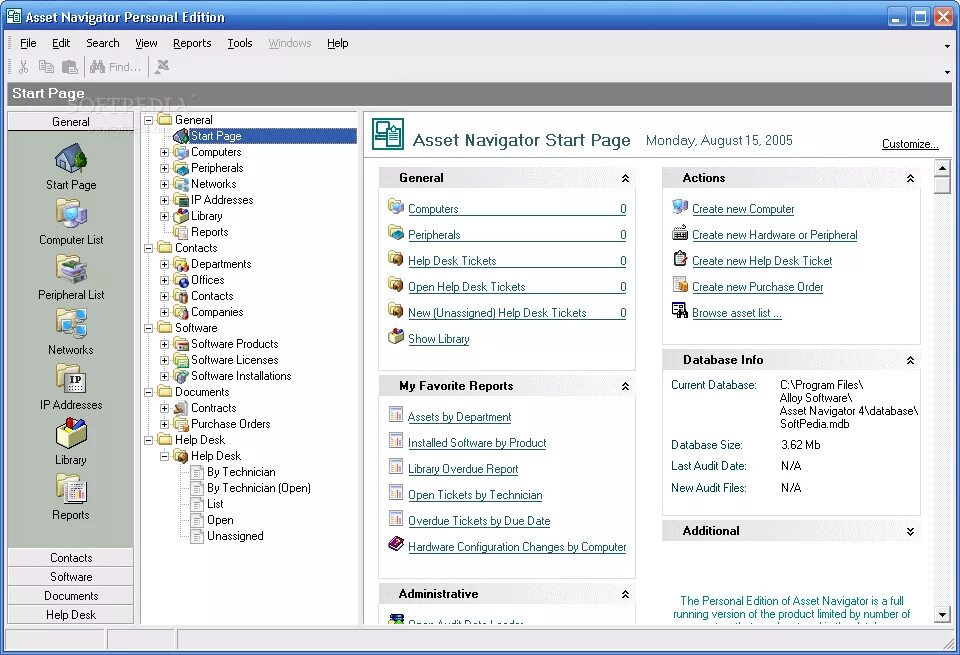Collapse the Actions panel section
This screenshot has height=655, width=960.
pyautogui.click(x=910, y=178)
